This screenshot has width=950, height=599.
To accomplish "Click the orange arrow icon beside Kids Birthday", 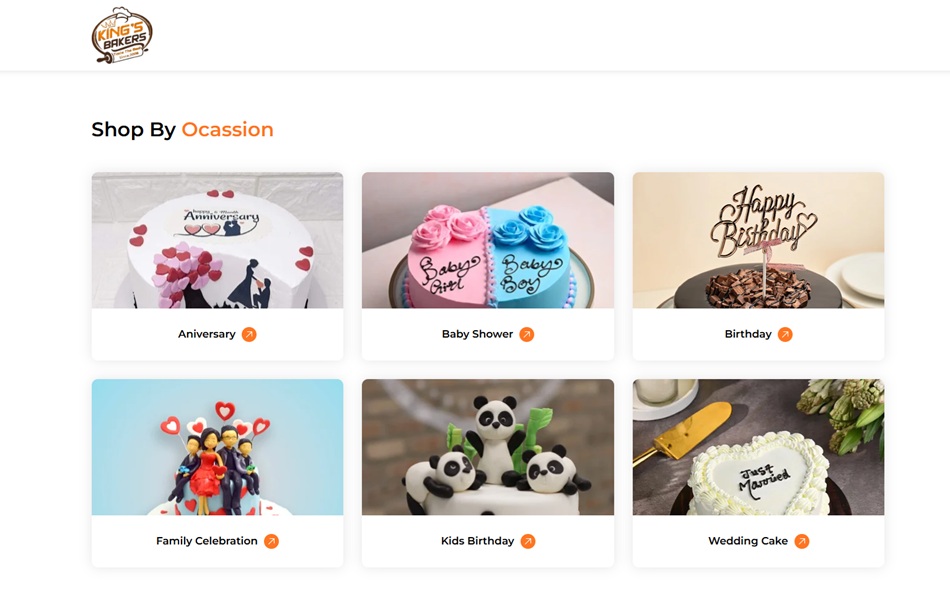I will click(x=528, y=541).
